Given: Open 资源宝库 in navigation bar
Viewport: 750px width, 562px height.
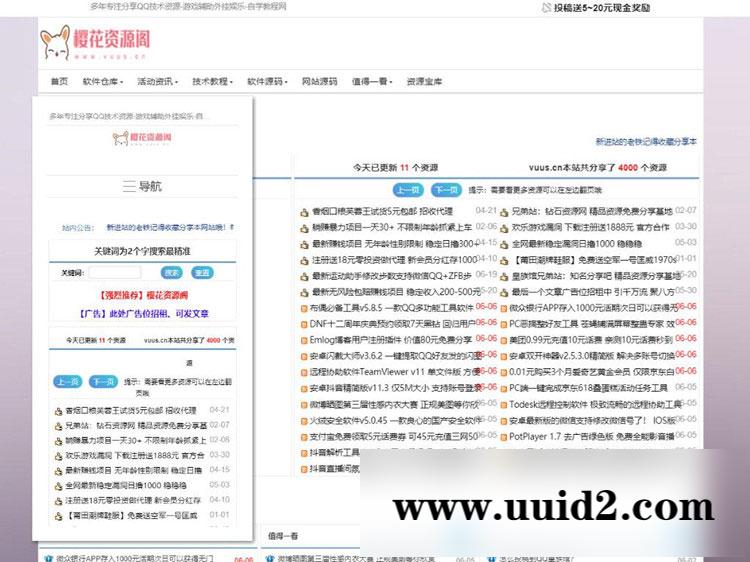Looking at the screenshot, I should [424, 82].
